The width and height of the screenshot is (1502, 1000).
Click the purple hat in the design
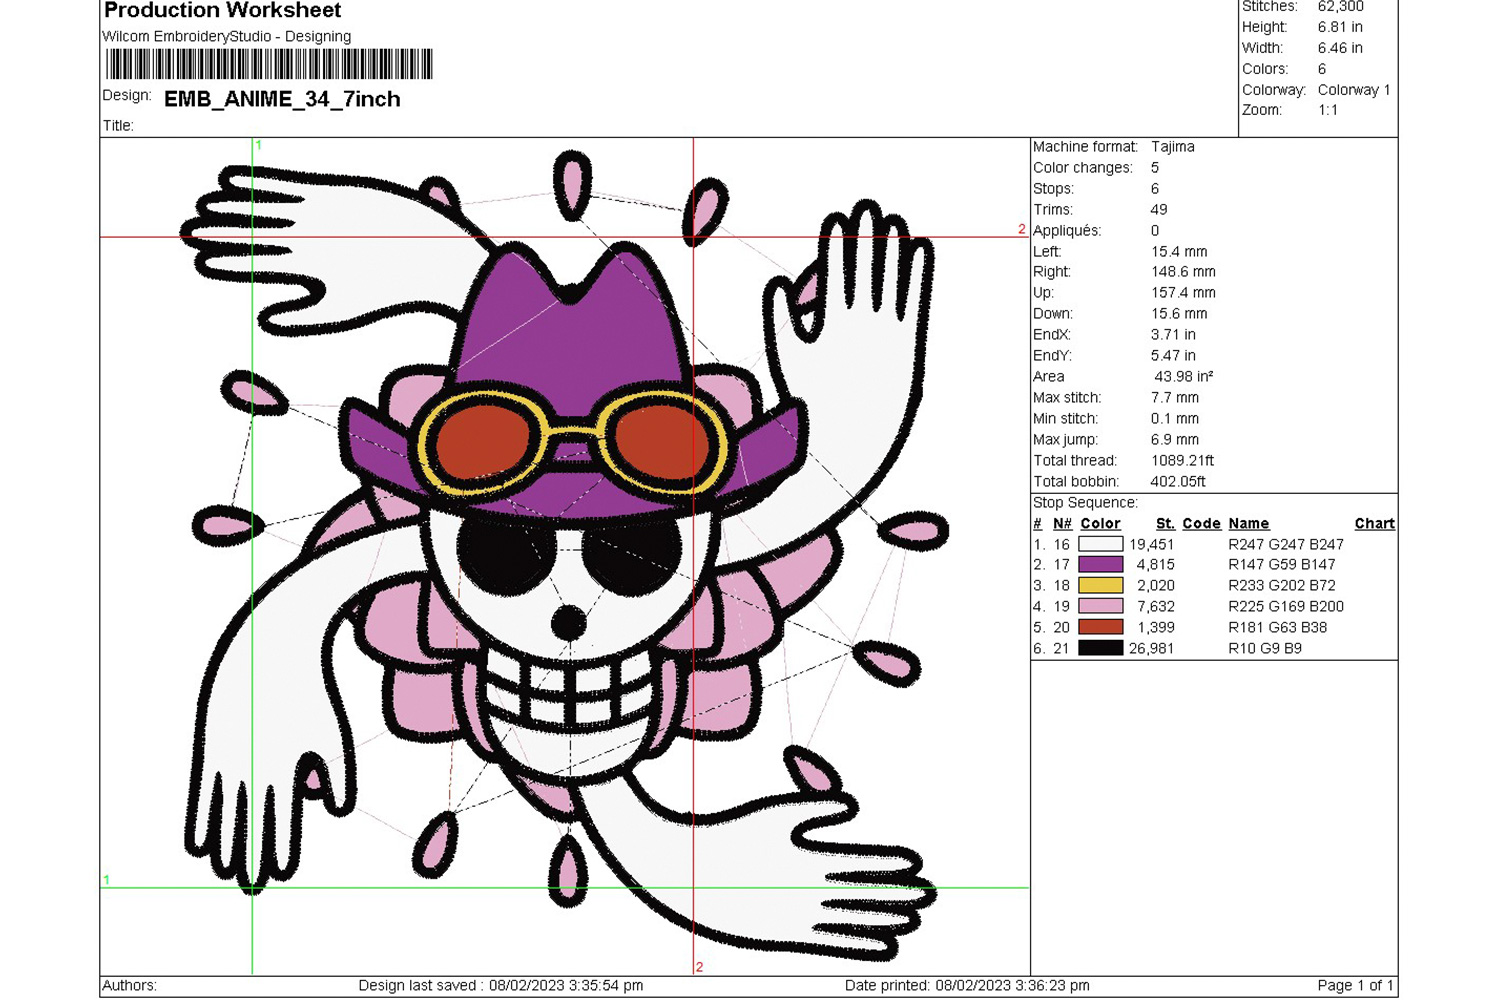[x=570, y=340]
